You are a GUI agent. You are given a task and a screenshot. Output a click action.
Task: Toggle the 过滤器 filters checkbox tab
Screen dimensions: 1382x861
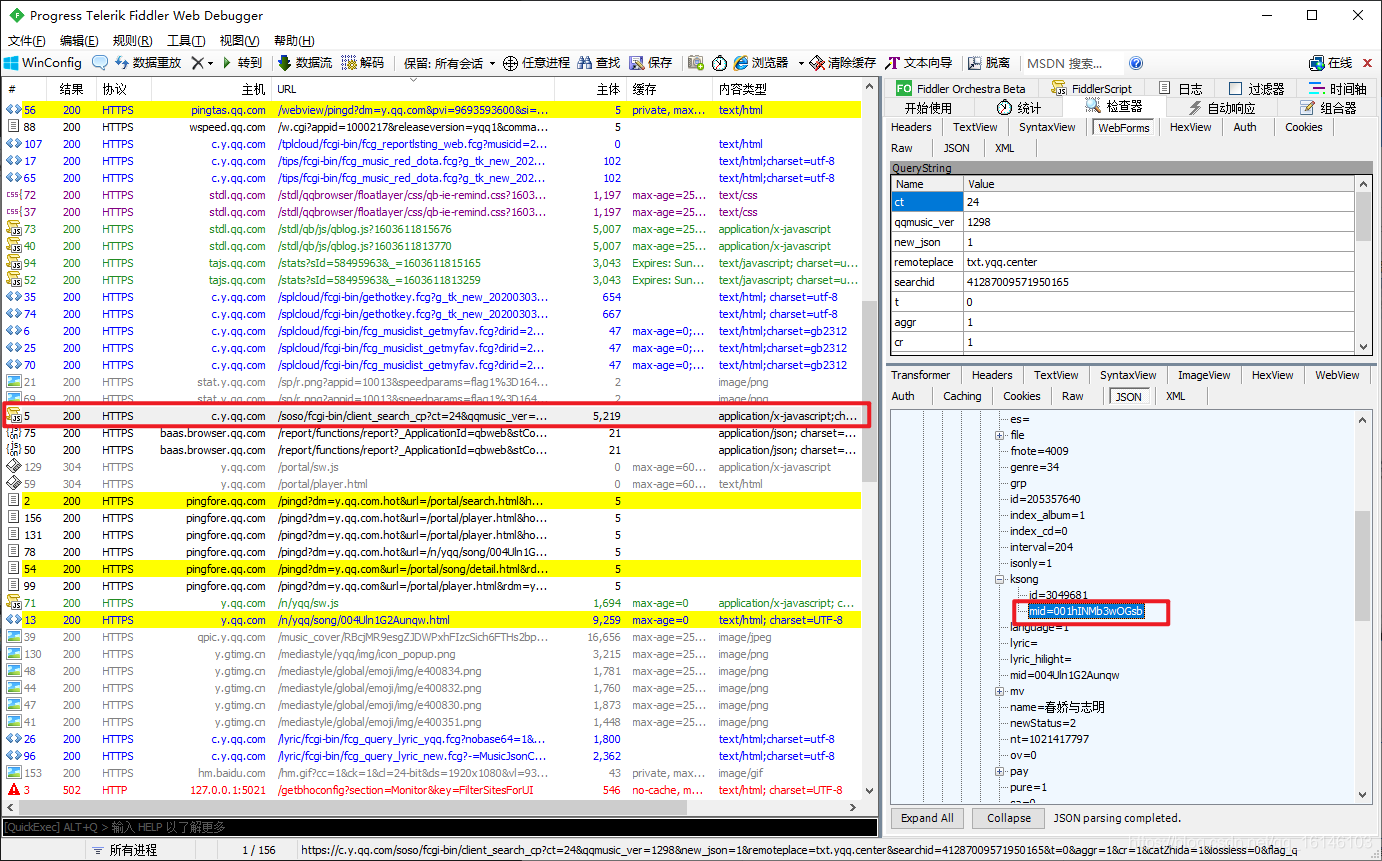tap(1256, 89)
